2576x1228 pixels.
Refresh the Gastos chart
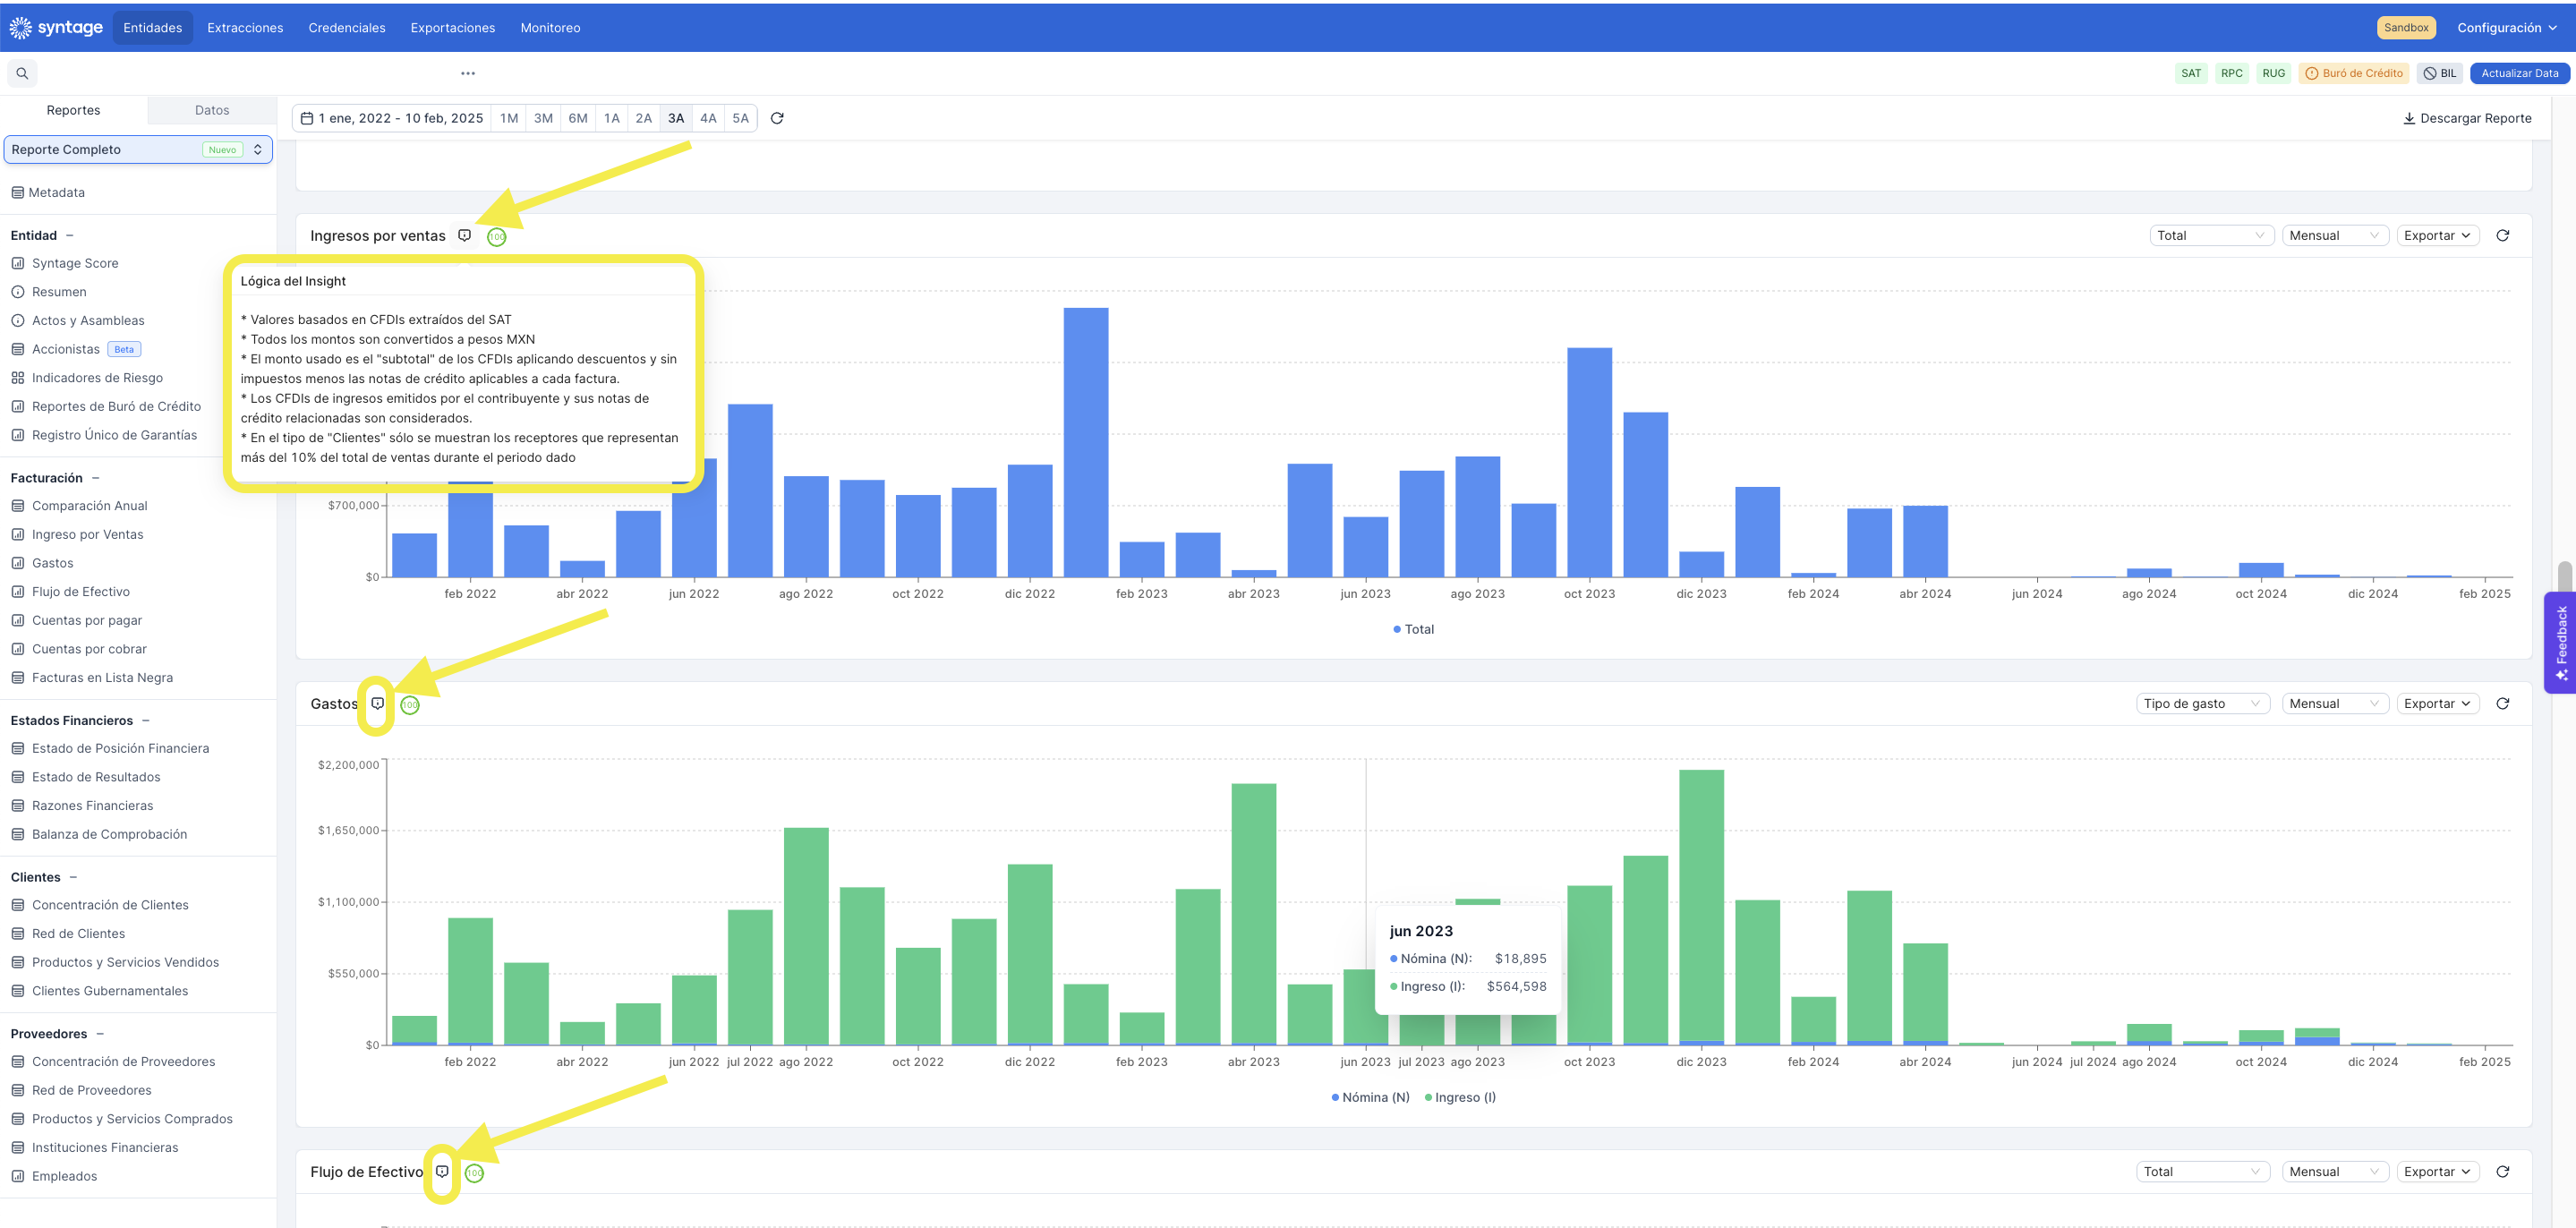click(x=2502, y=703)
